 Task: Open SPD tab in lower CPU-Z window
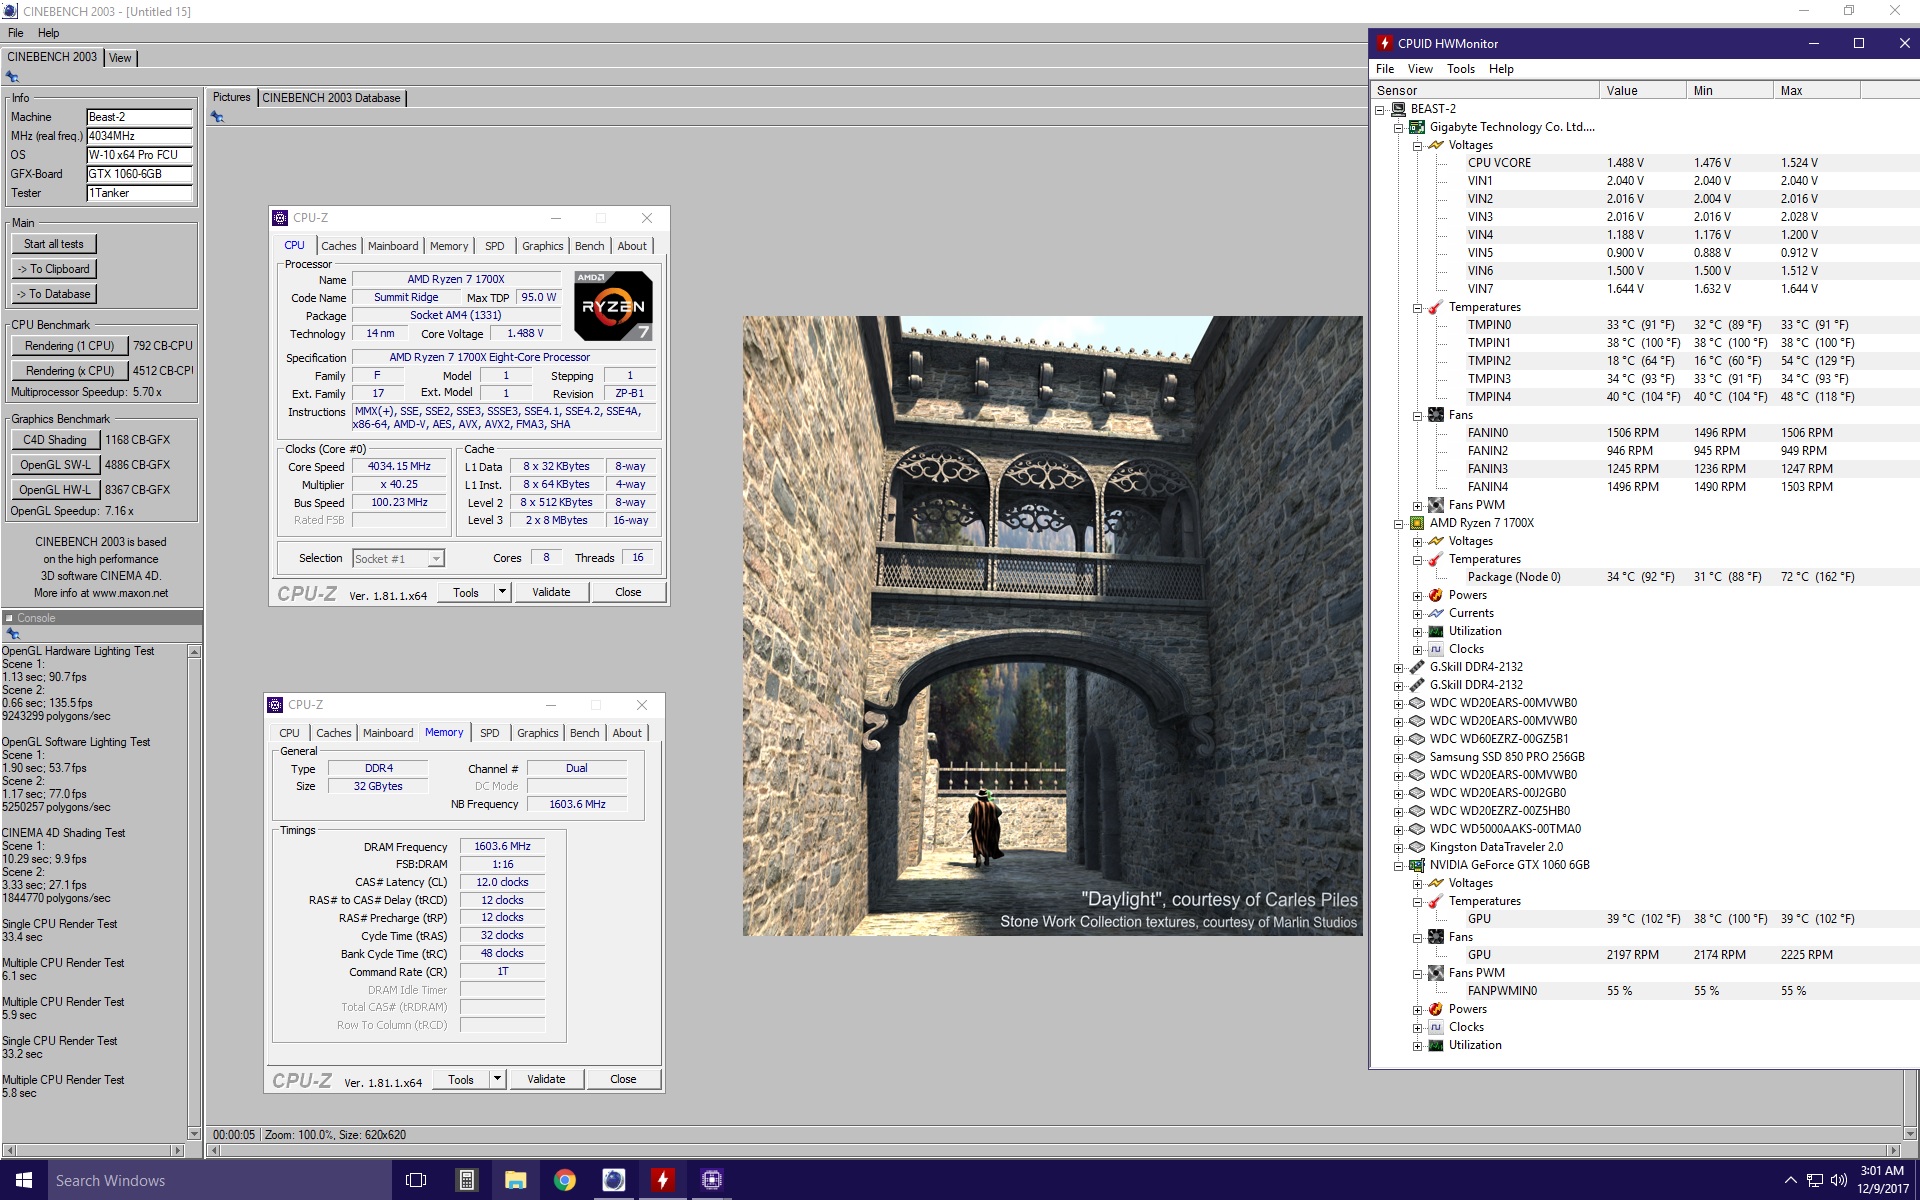(x=489, y=733)
